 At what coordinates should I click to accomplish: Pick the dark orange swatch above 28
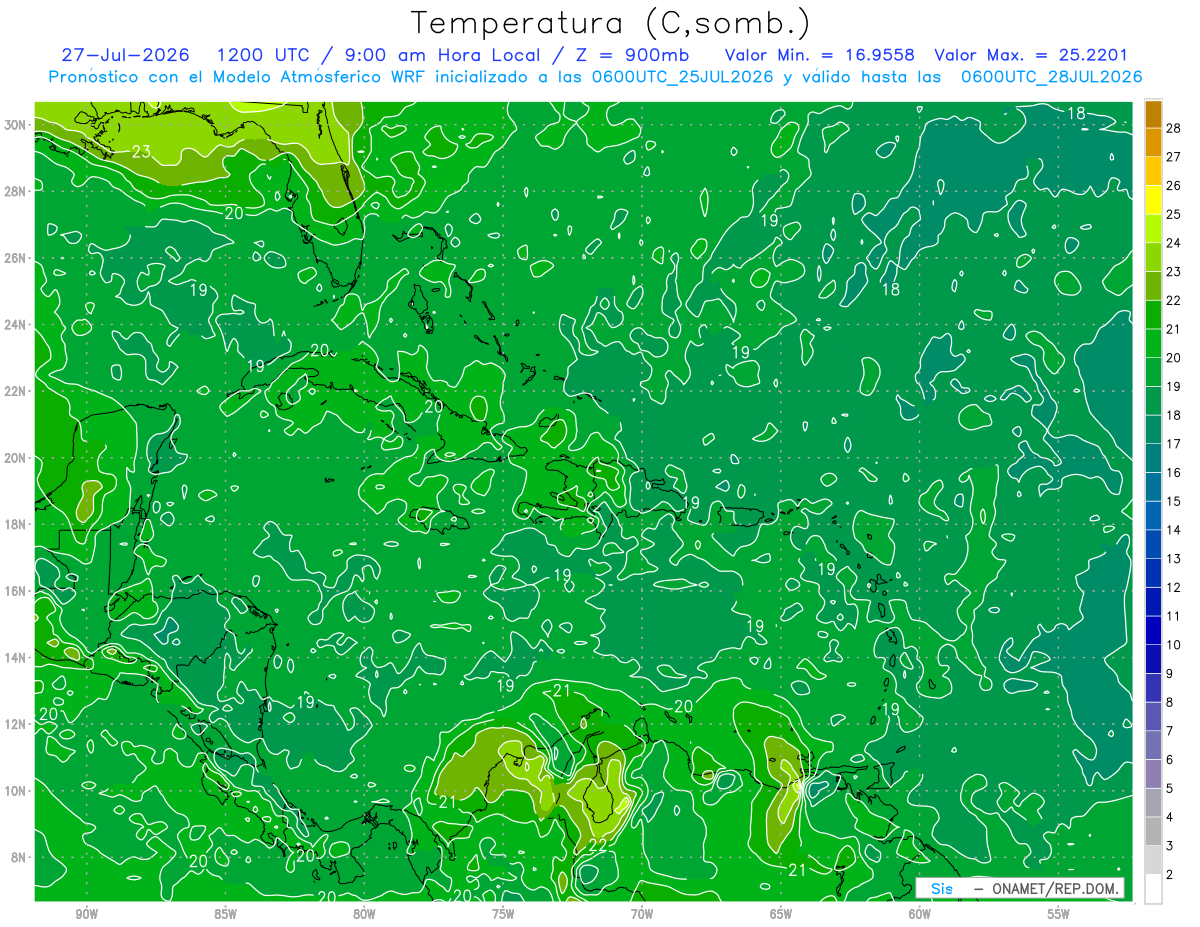click(1153, 114)
